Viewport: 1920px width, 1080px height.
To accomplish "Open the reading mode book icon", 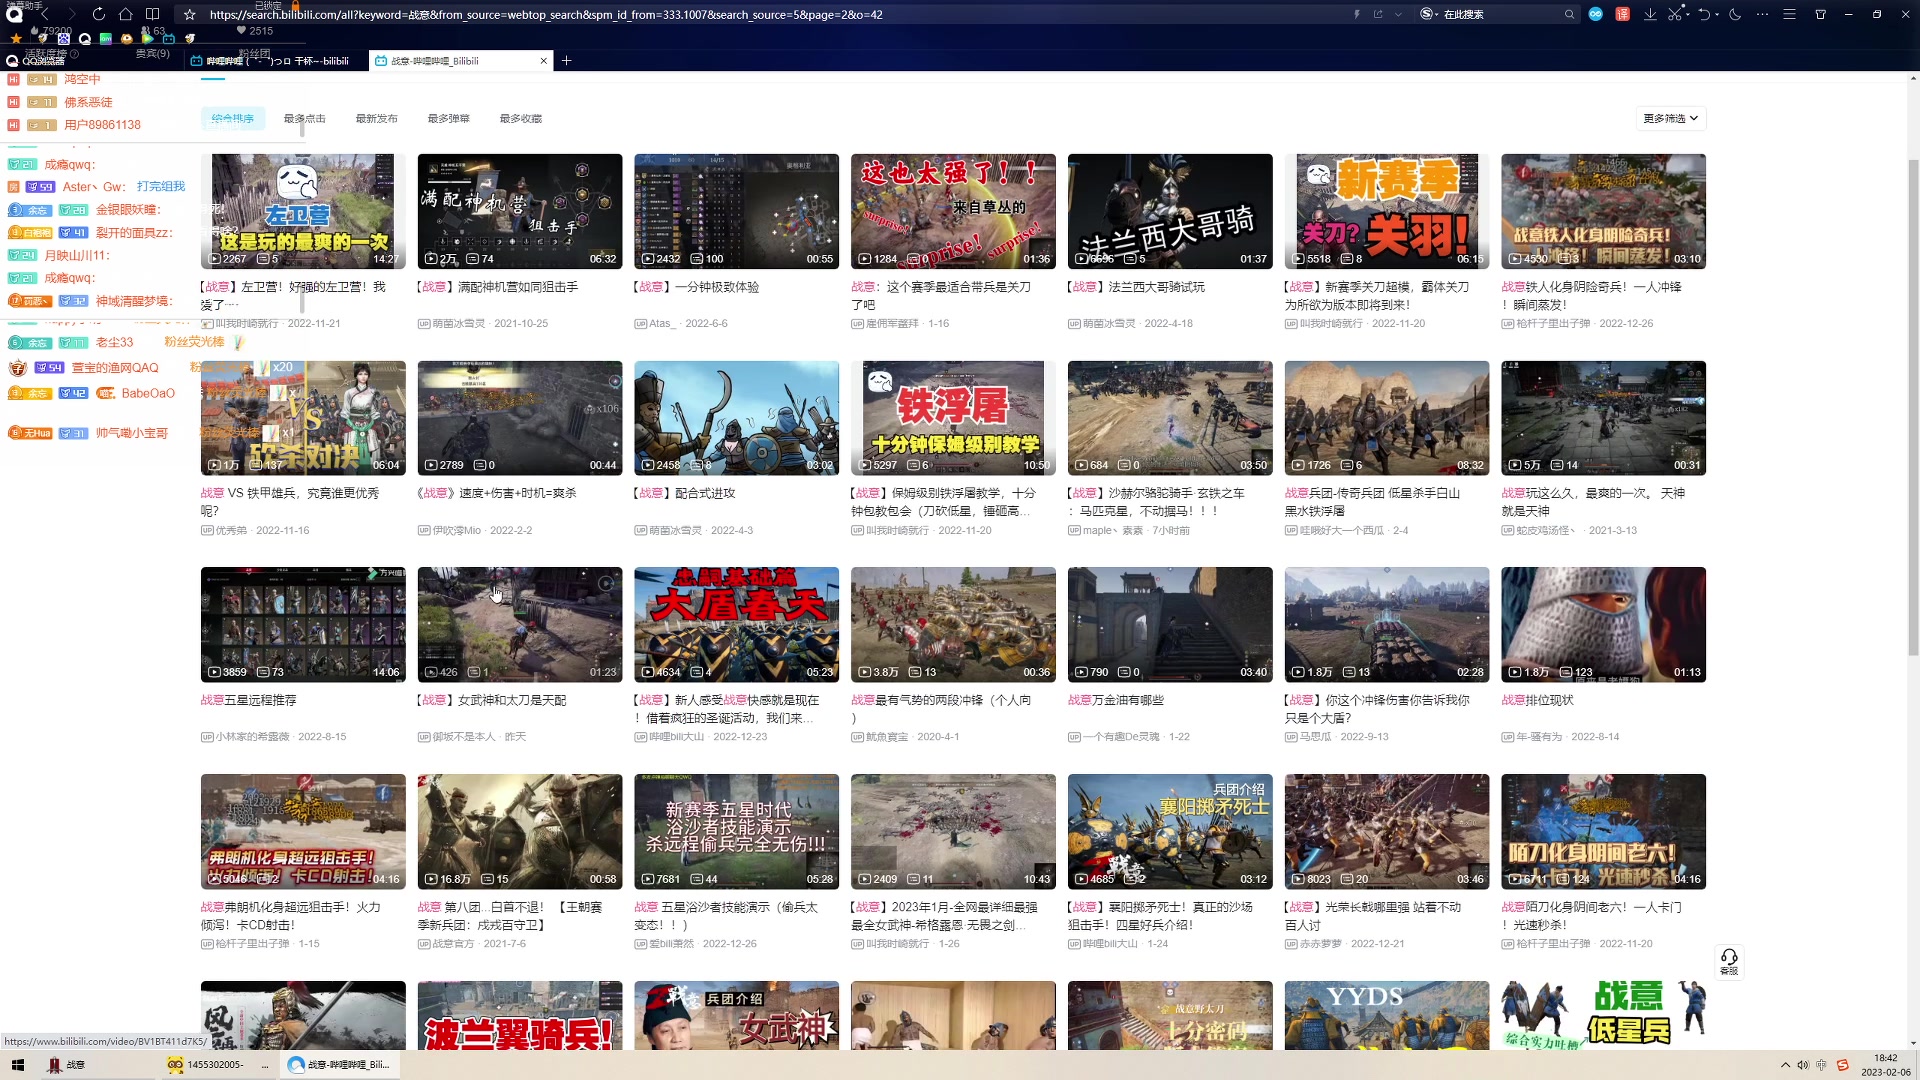I will tap(152, 14).
